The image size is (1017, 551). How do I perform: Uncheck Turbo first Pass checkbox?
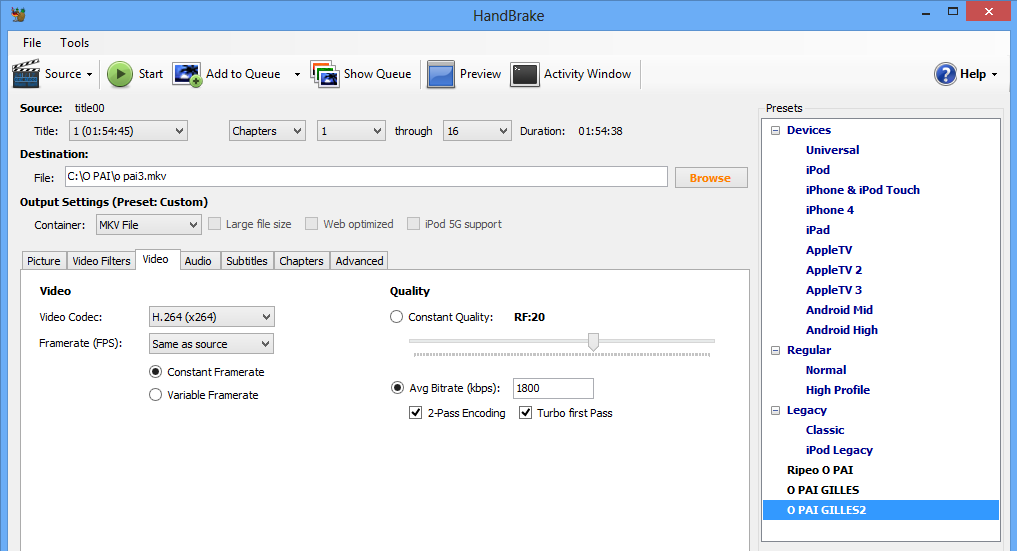tap(525, 413)
